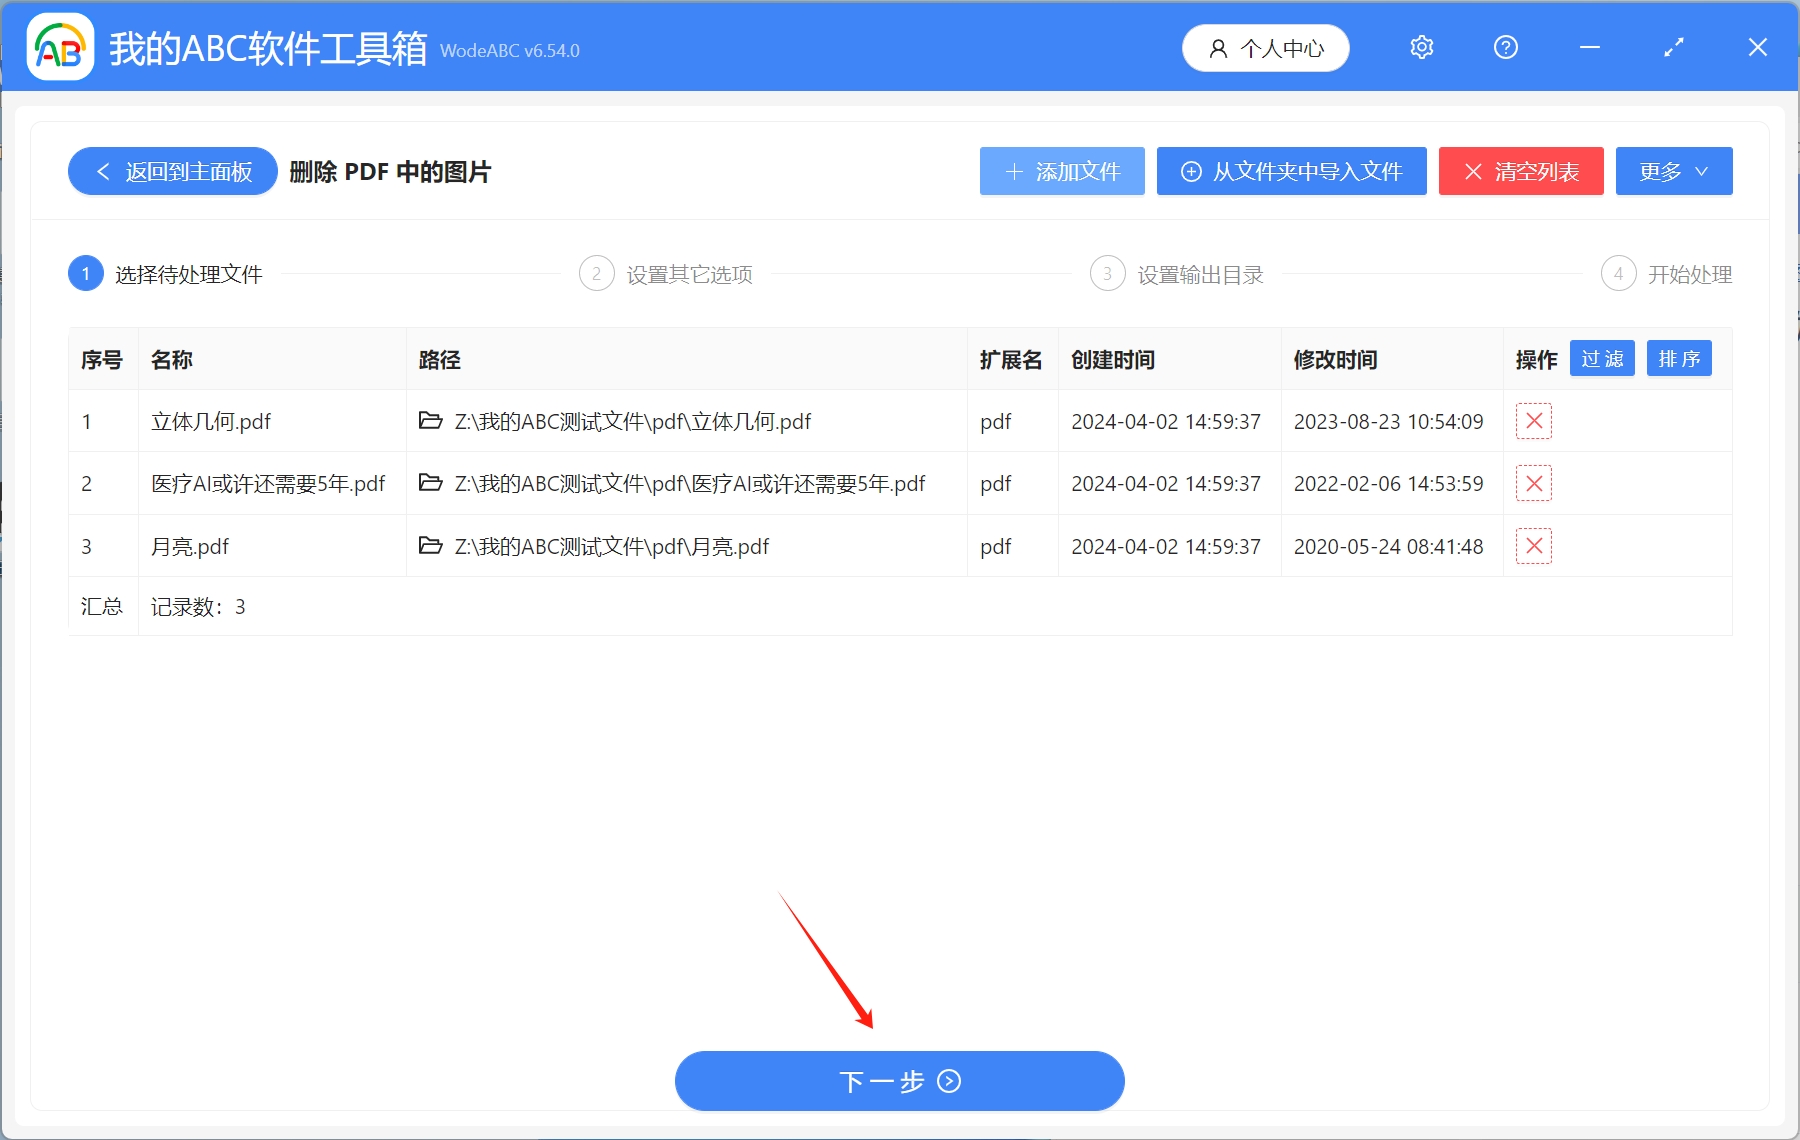
Task: Click 返回到主面板 to go back
Action: [x=171, y=171]
